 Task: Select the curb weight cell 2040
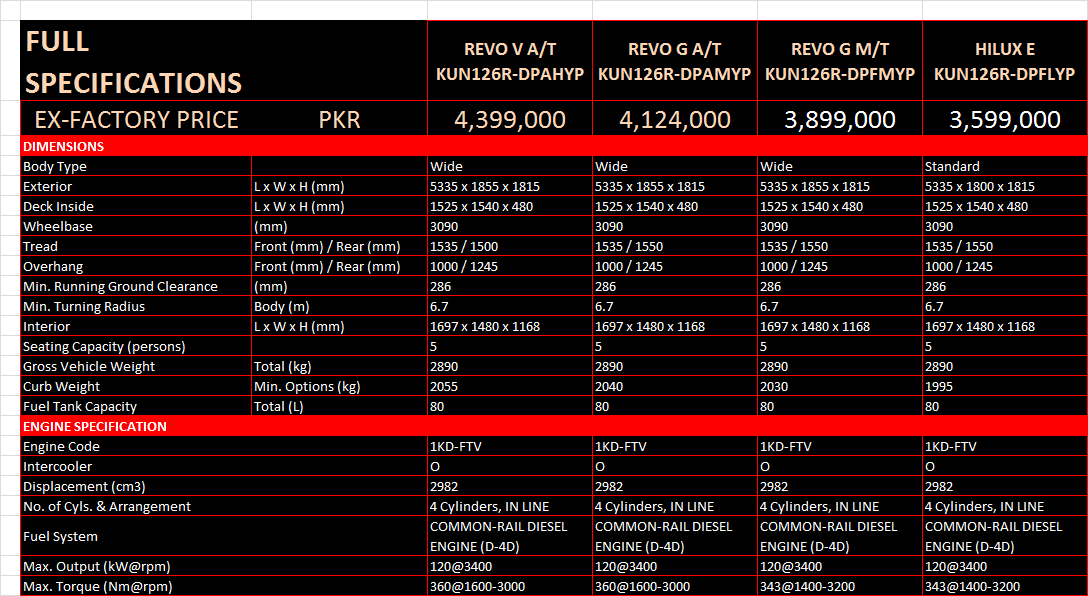click(675, 386)
